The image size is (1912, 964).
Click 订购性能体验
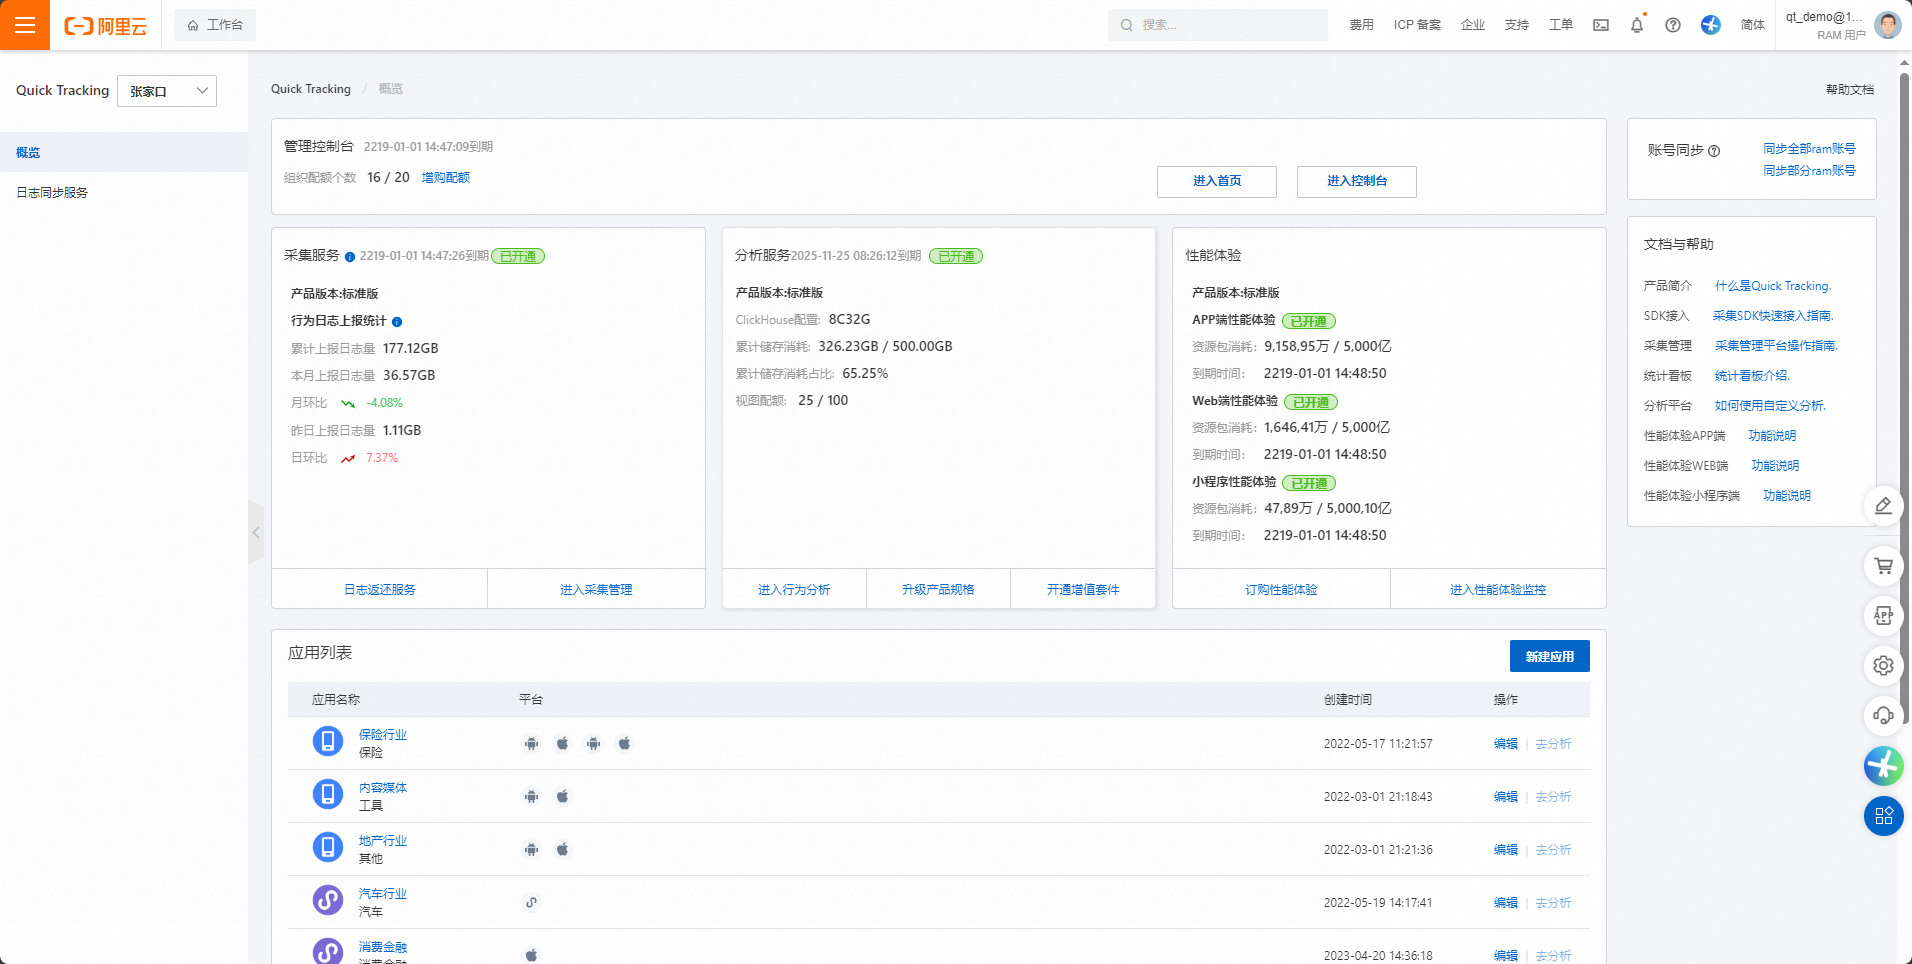click(x=1281, y=589)
